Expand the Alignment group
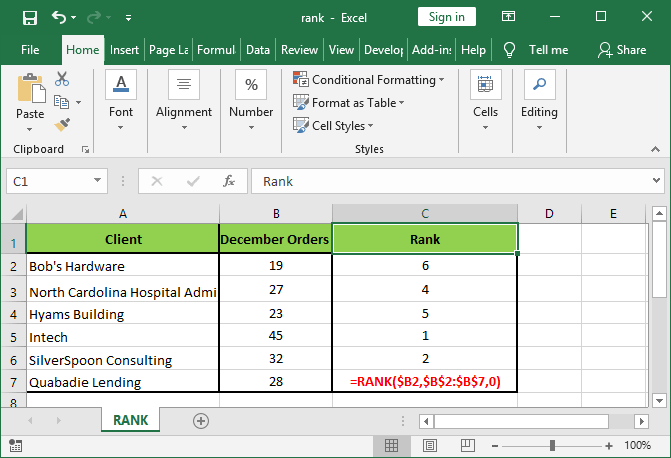The width and height of the screenshot is (671, 458). (x=184, y=101)
